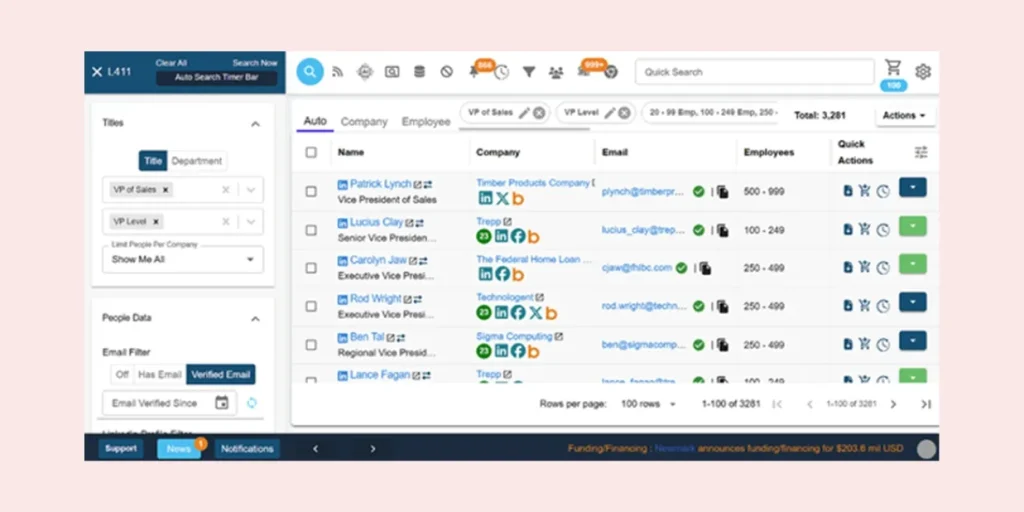Collapse the Titles section
Screen dimensions: 1024x512
(x=255, y=124)
